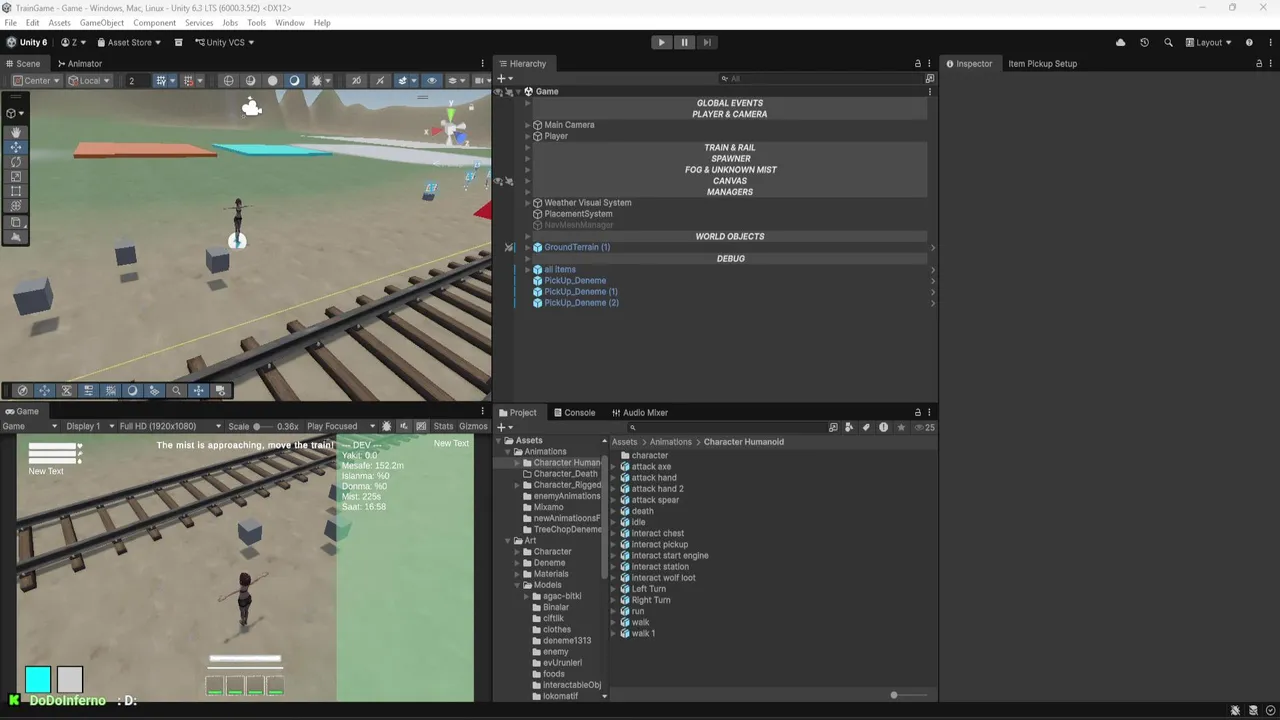Toggle hidden packages visibility count 25
The image size is (1280, 720).
[x=924, y=427]
